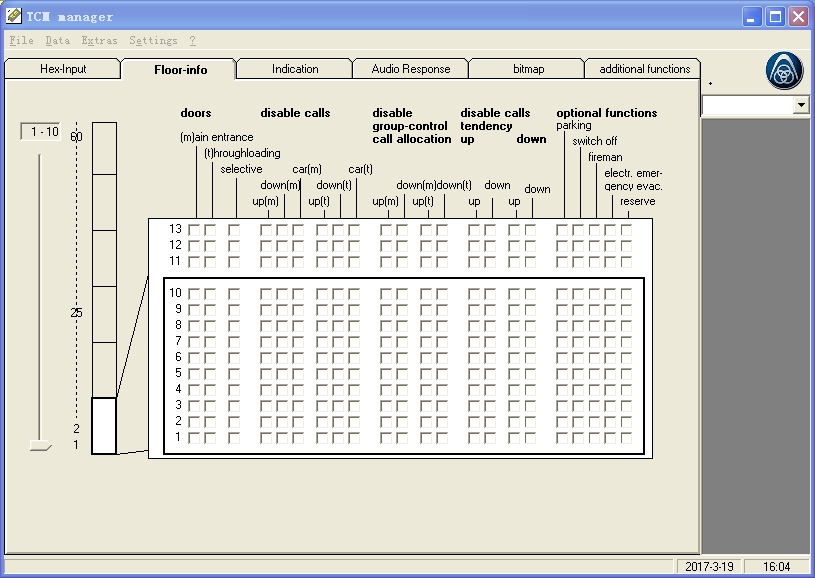This screenshot has width=815, height=578.
Task: Open the Audio Response tab
Action: 409,69
